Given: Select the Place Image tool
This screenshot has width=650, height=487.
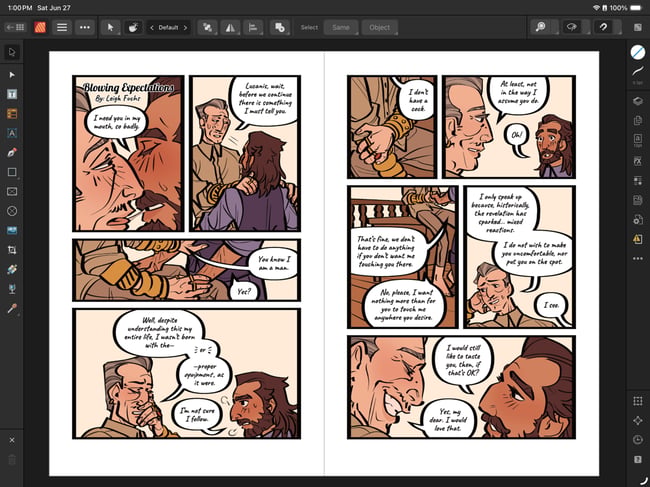Looking at the screenshot, I should click(12, 230).
